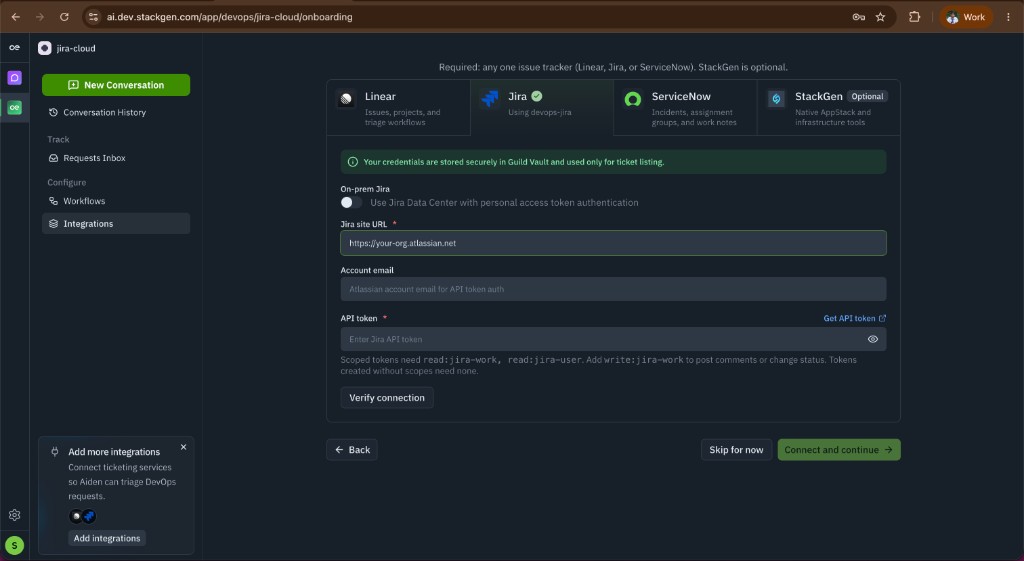Click Verify connection button
This screenshot has height=561, width=1024.
tap(387, 398)
